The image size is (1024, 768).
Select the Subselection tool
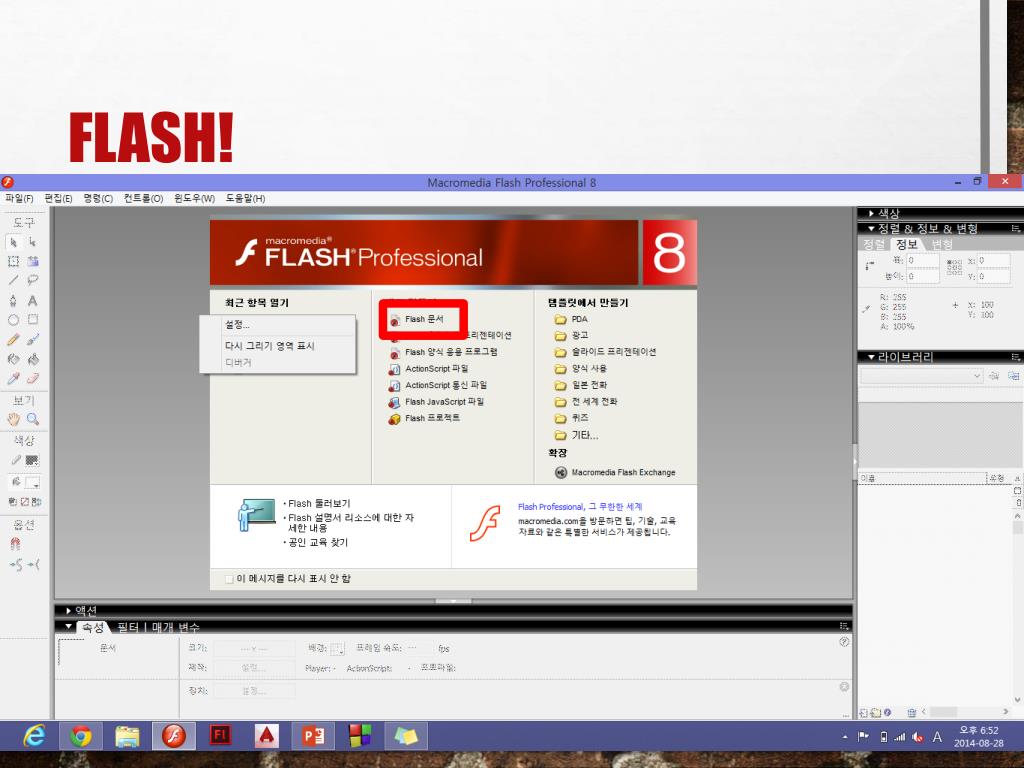click(x=33, y=242)
